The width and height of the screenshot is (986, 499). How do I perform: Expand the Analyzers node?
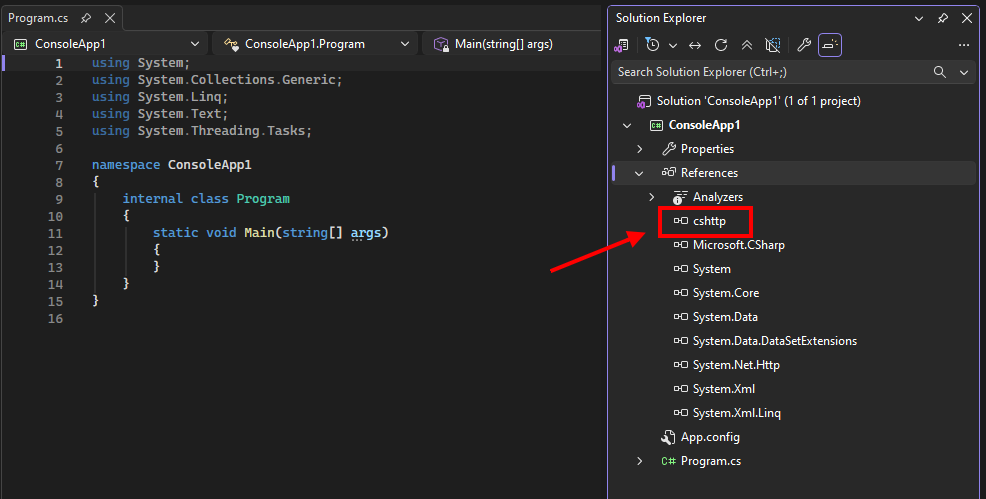[651, 197]
